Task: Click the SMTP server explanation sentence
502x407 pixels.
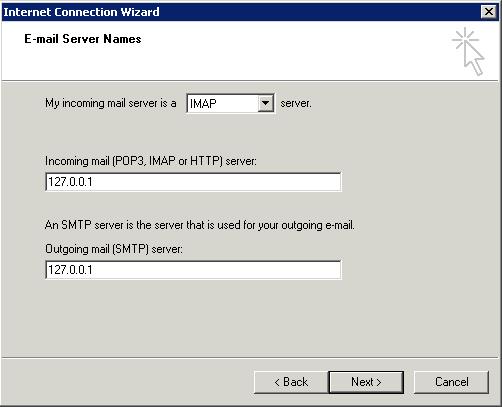Action: point(200,225)
